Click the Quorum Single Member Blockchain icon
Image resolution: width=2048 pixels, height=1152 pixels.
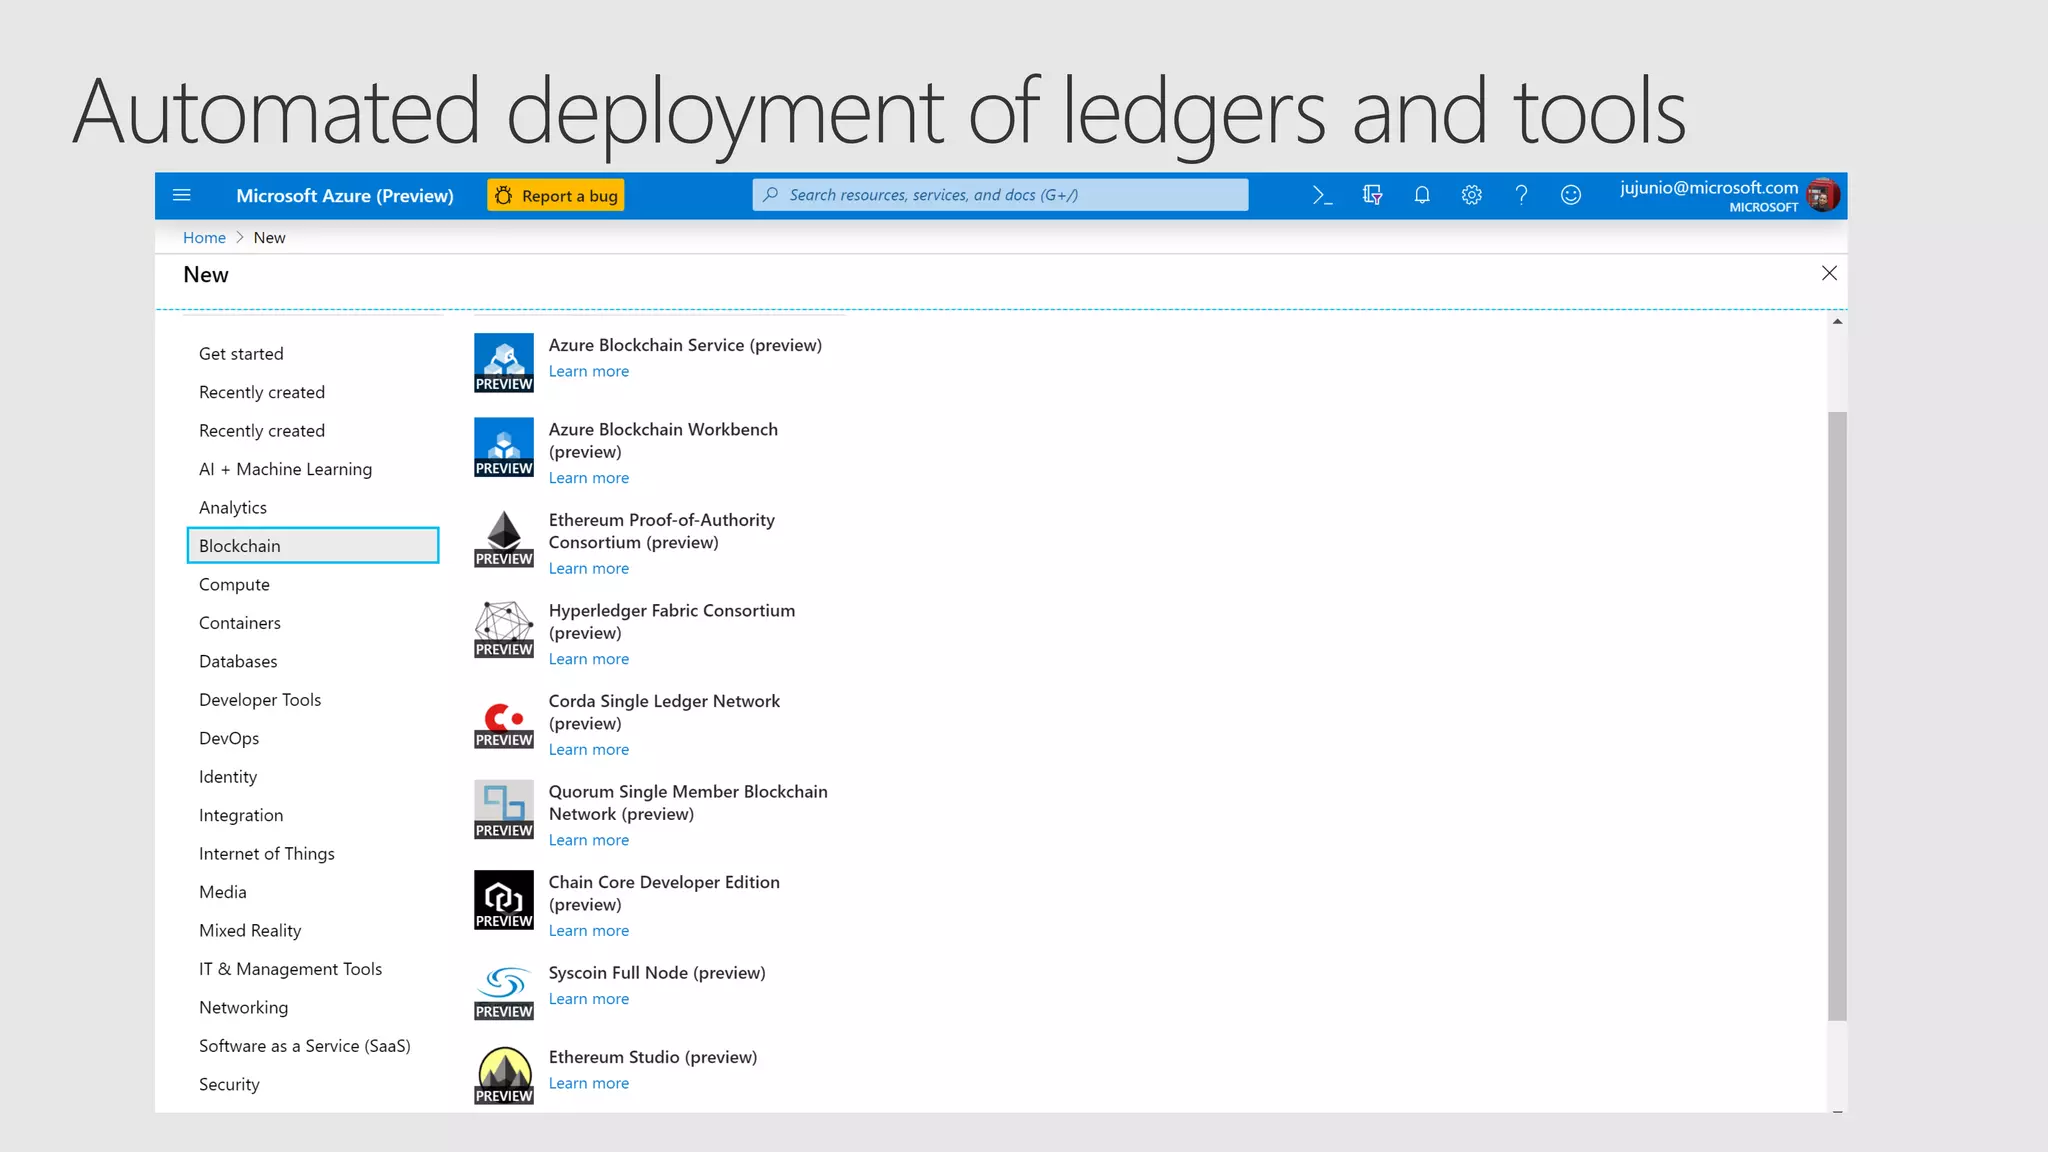point(504,810)
